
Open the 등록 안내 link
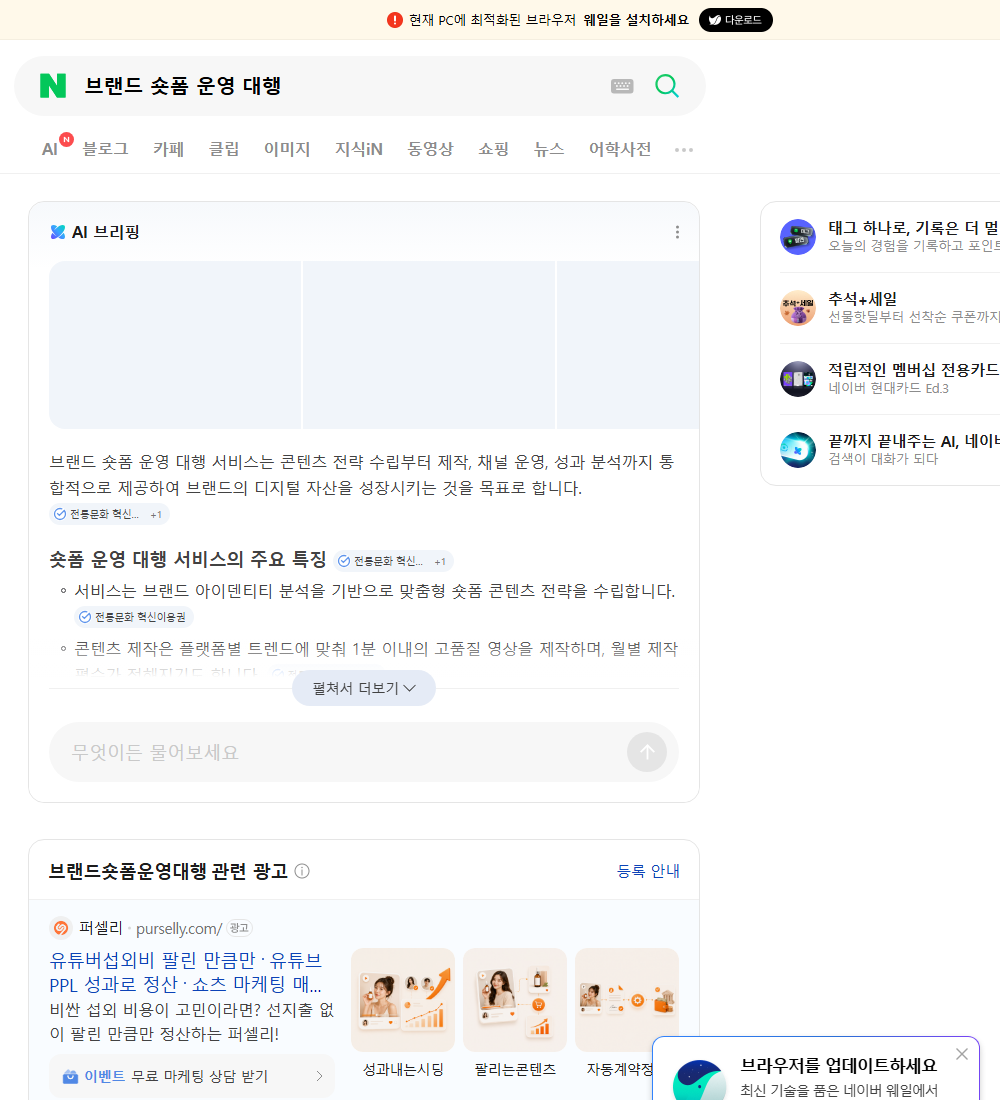(648, 871)
